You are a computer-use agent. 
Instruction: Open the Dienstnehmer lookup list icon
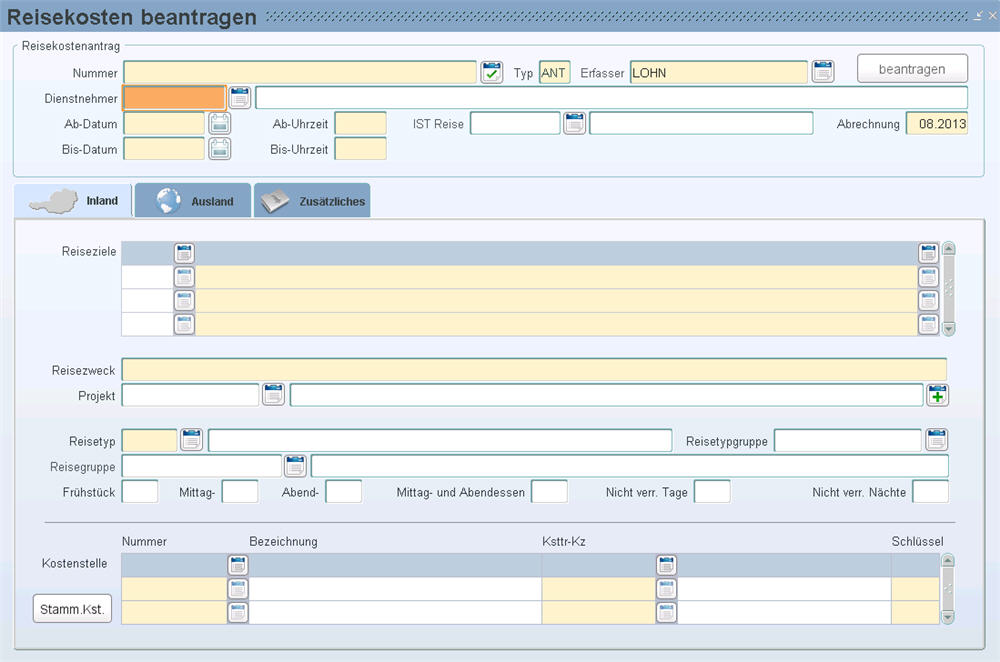coord(240,98)
